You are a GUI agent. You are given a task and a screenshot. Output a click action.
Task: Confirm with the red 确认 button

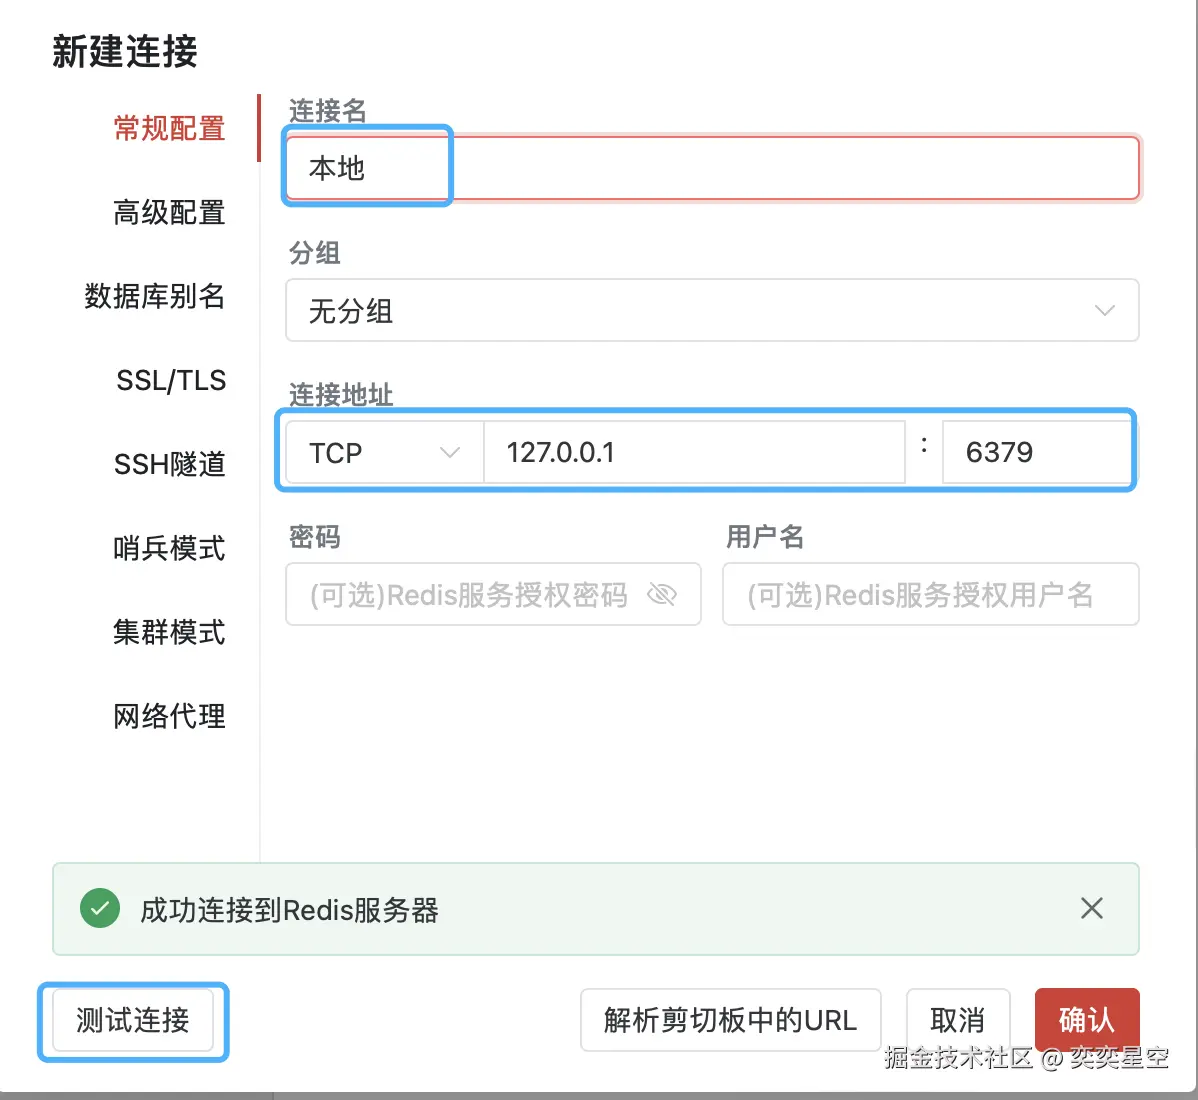pyautogui.click(x=1086, y=1019)
